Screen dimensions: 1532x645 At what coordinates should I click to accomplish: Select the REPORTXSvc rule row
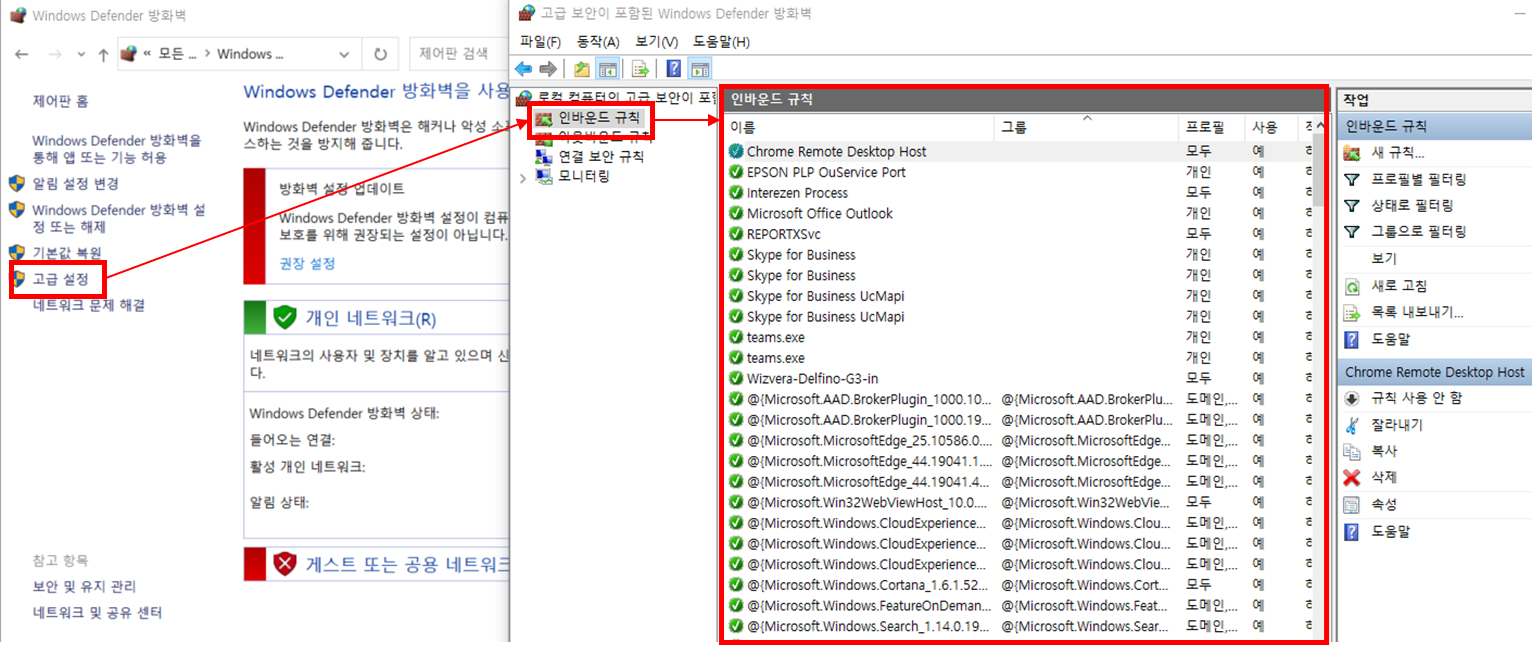click(x=1020, y=234)
